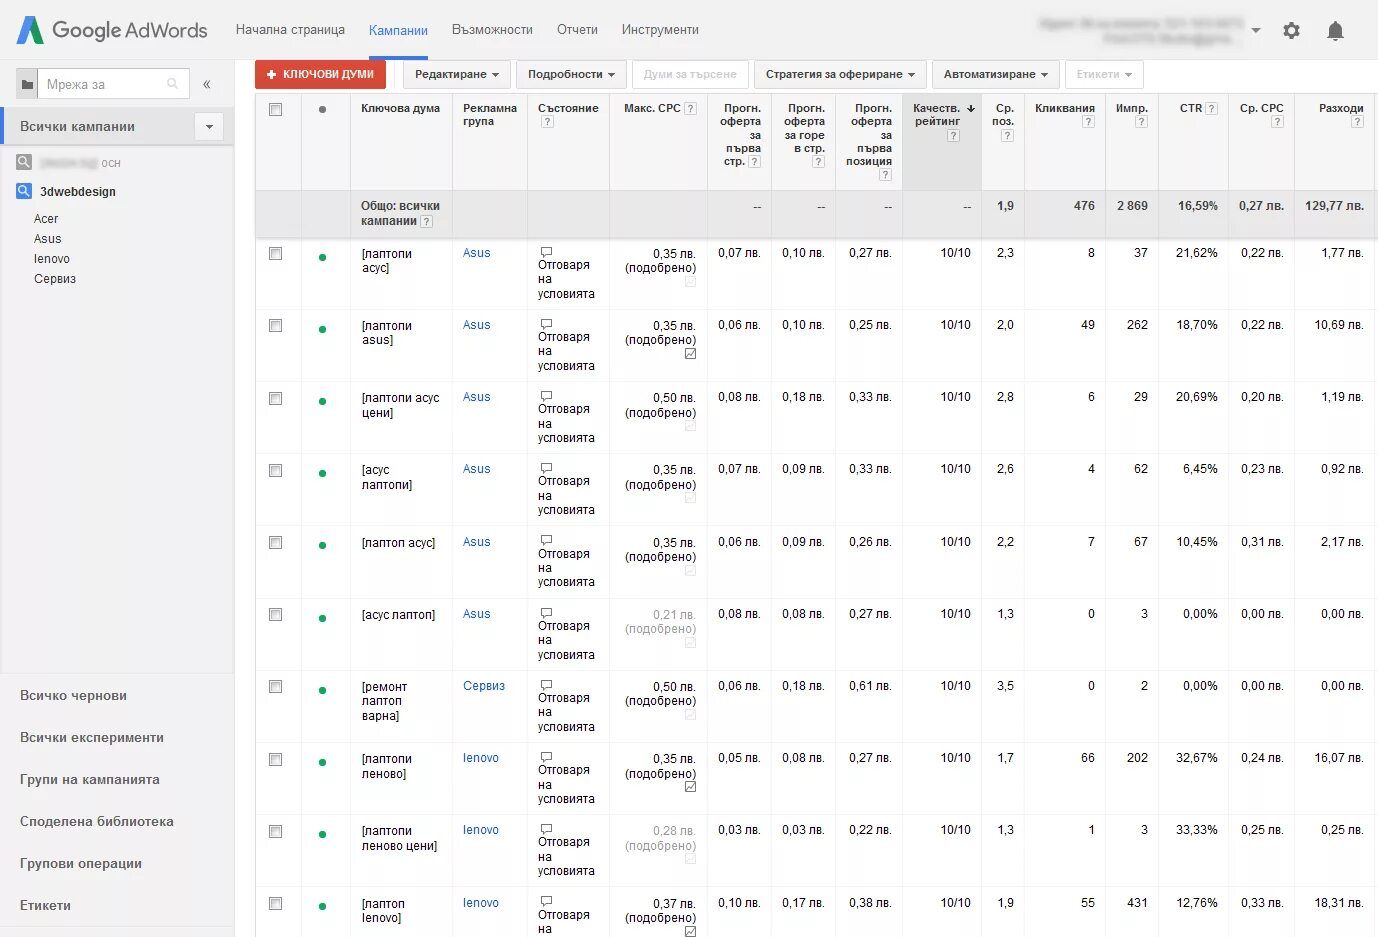
Task: Check the [лаптопи asus] keyword row
Action: (275, 326)
